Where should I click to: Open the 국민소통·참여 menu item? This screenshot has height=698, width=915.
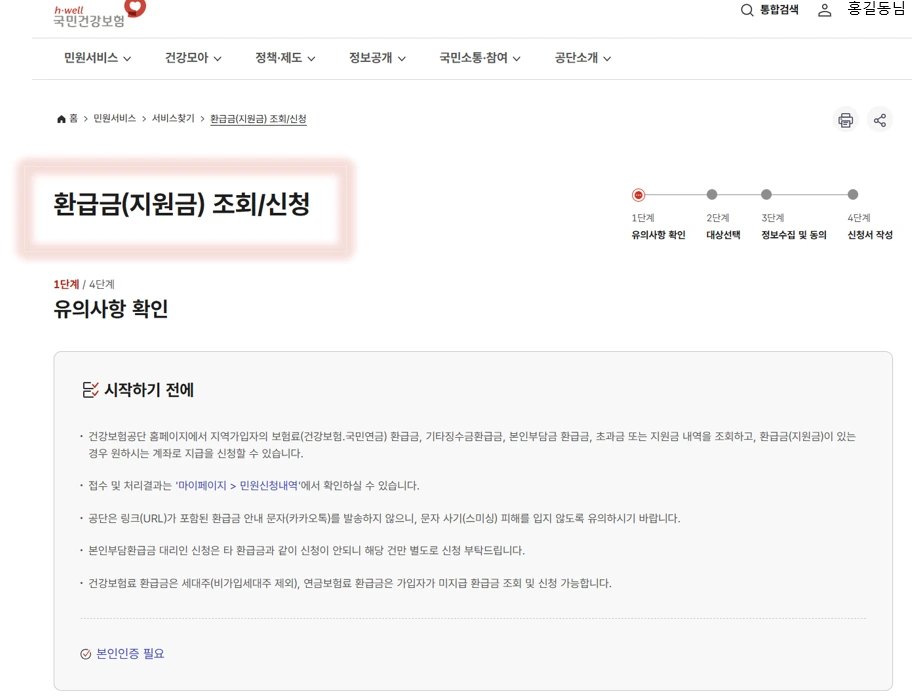(475, 58)
